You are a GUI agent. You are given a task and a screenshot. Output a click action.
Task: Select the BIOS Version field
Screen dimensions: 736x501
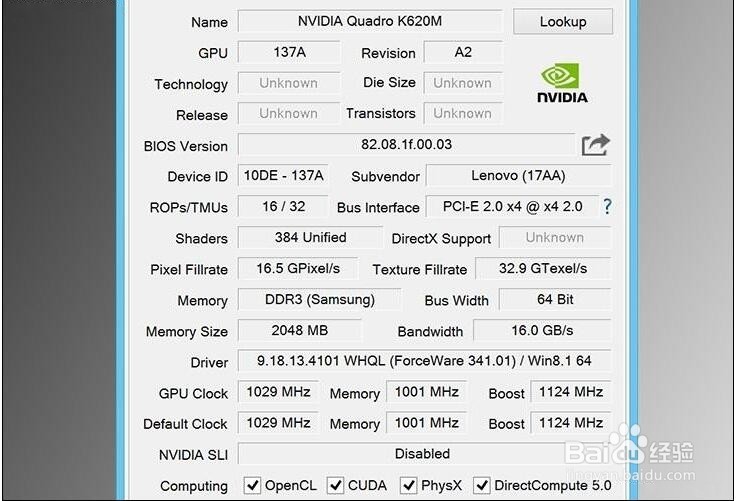coord(406,145)
